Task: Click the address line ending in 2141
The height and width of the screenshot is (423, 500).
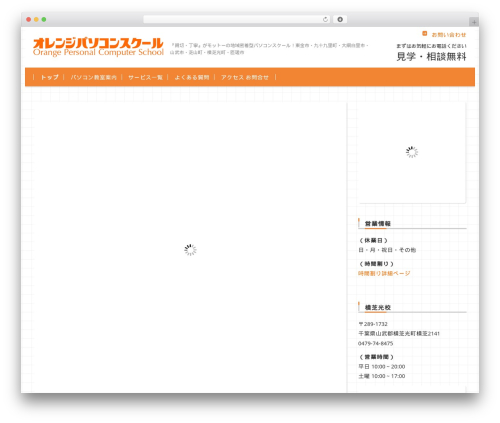Action: 399,333
